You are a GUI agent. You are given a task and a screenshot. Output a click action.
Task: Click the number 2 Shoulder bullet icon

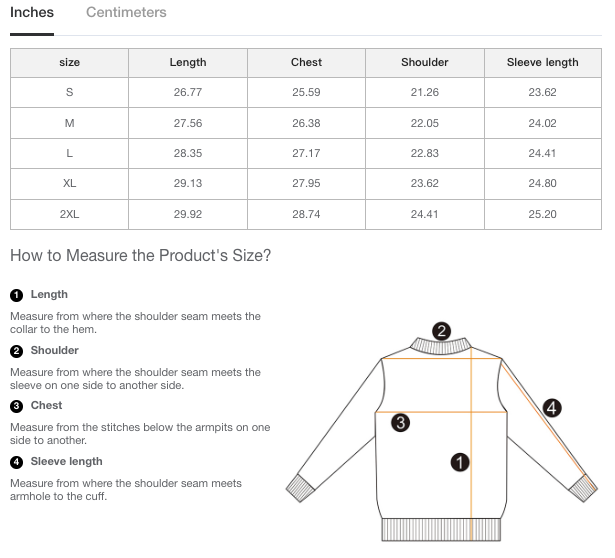pyautogui.click(x=16, y=351)
